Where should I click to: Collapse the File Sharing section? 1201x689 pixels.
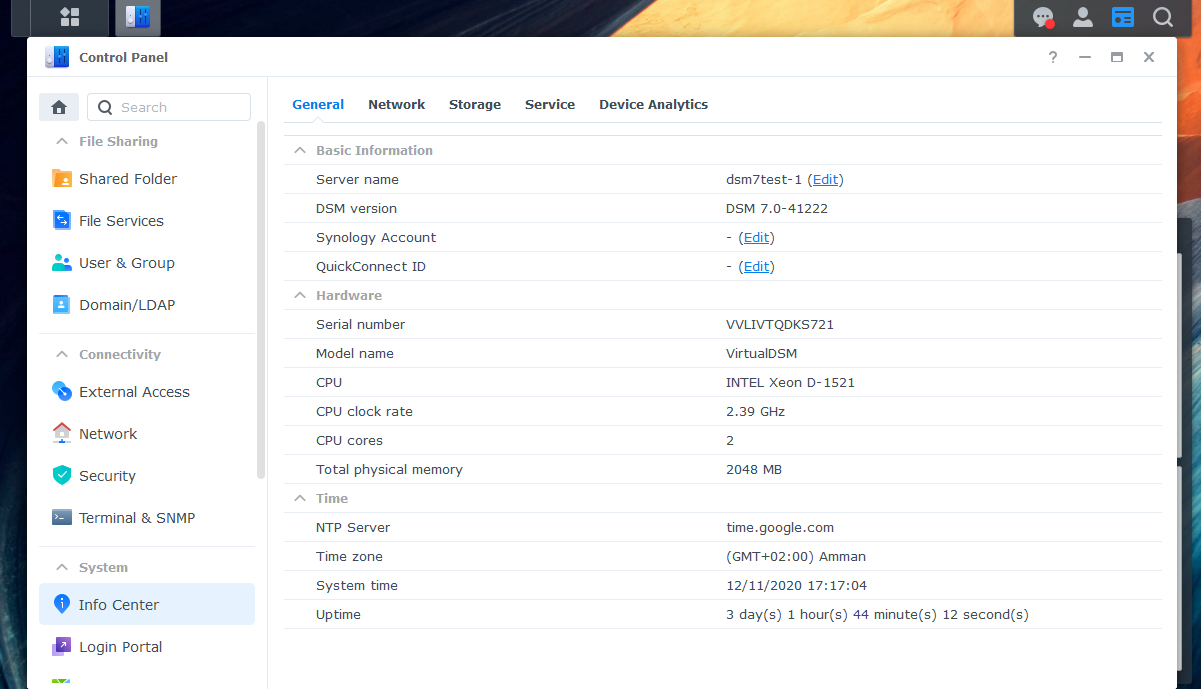point(62,141)
